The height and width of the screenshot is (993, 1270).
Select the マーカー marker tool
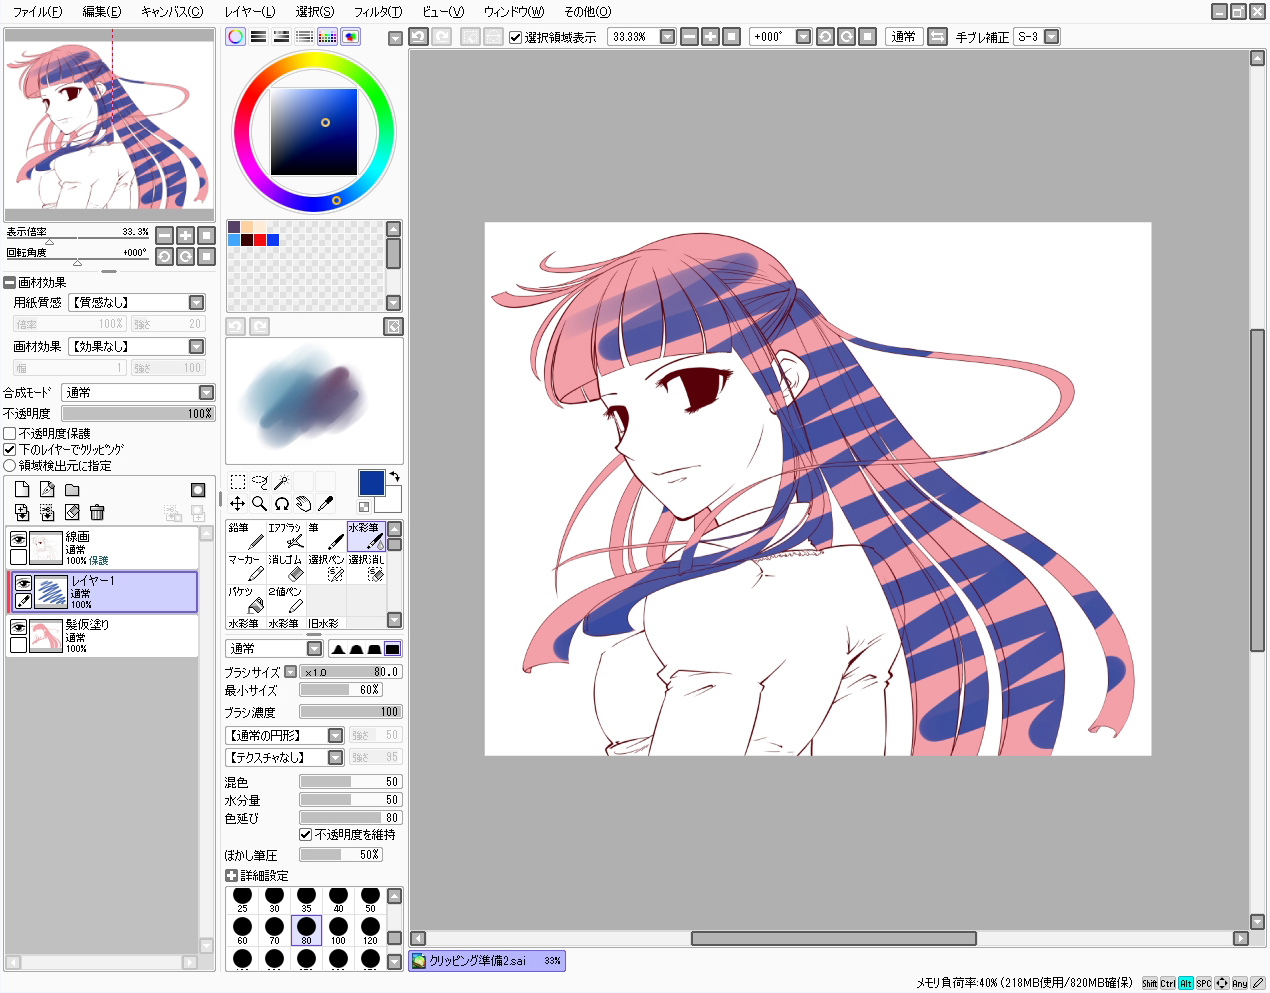pos(246,568)
